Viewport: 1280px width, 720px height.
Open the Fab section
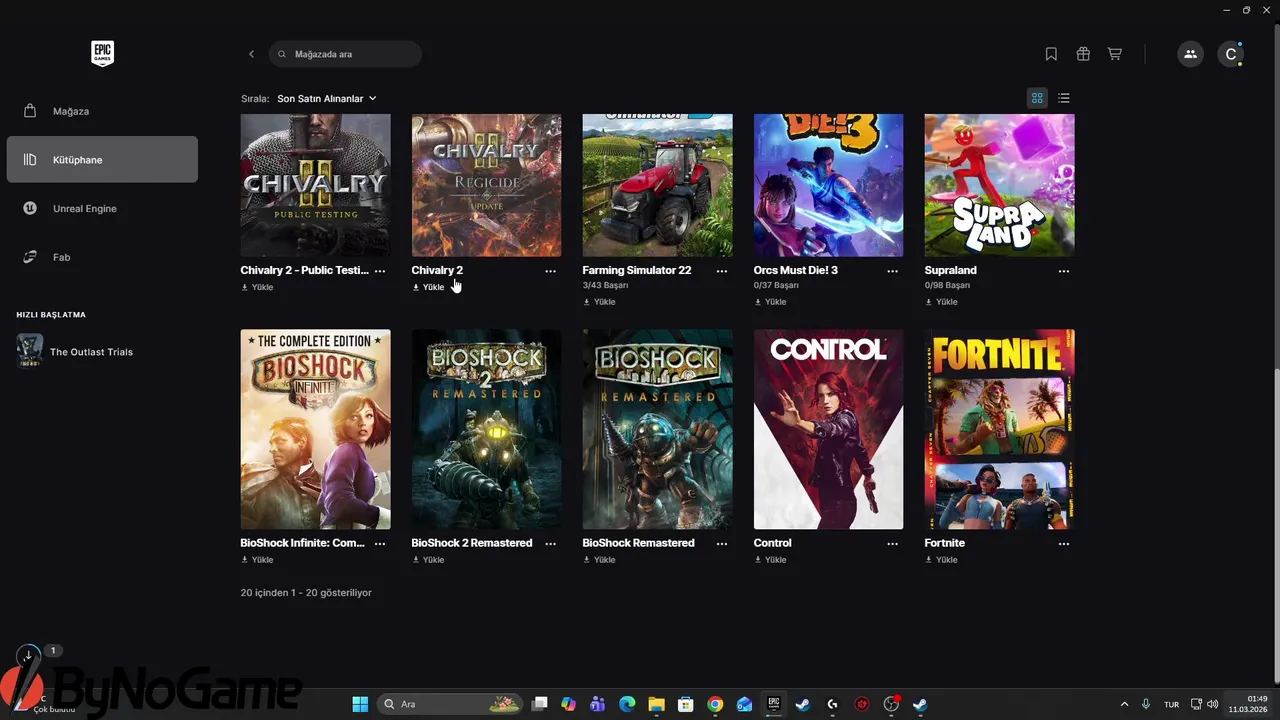click(102, 257)
